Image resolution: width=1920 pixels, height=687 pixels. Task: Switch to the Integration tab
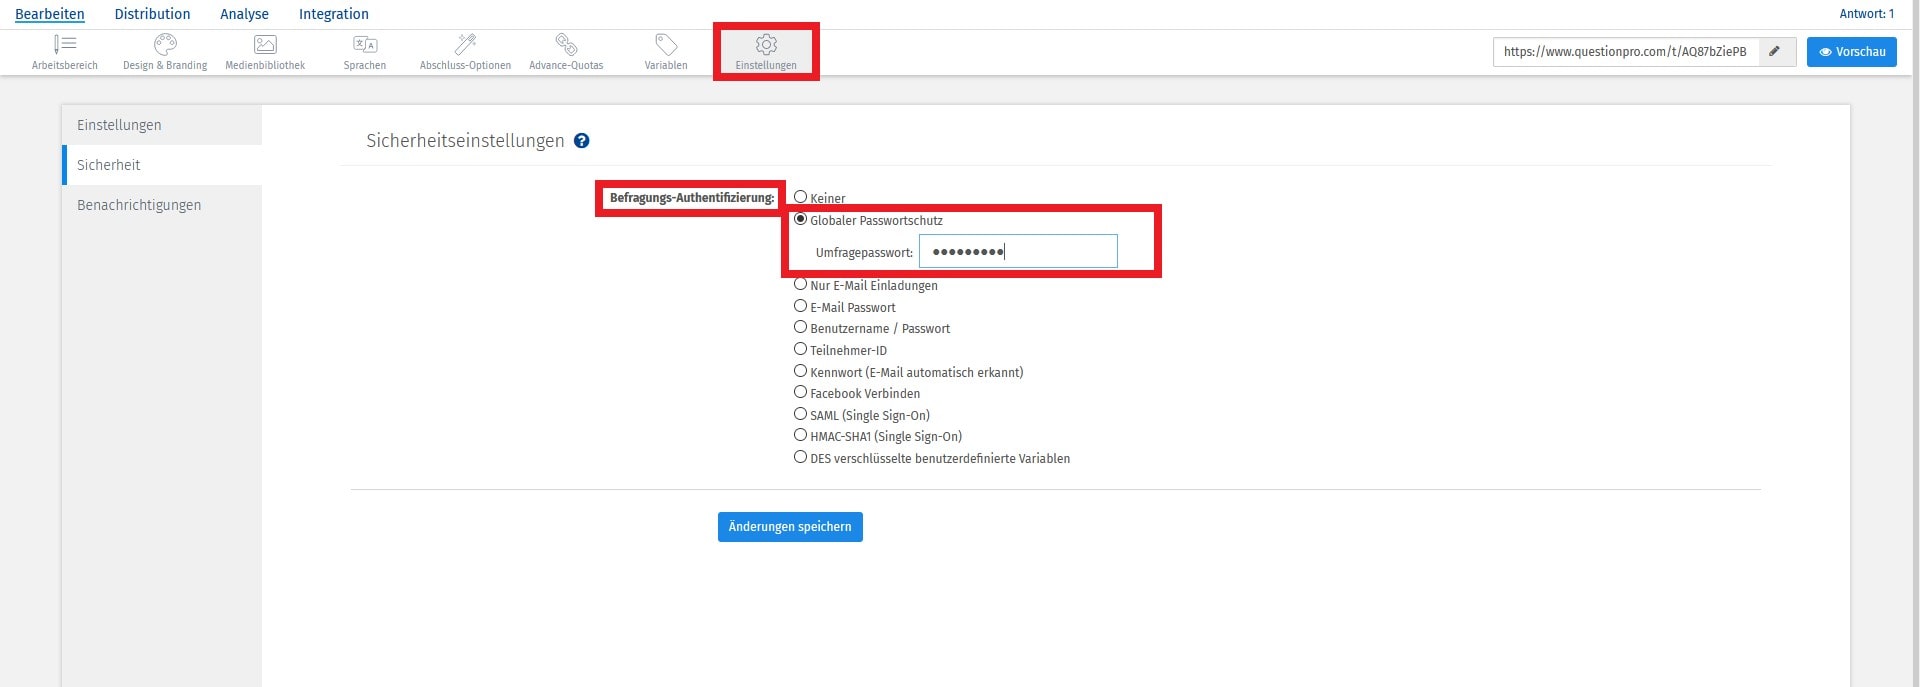tap(334, 14)
